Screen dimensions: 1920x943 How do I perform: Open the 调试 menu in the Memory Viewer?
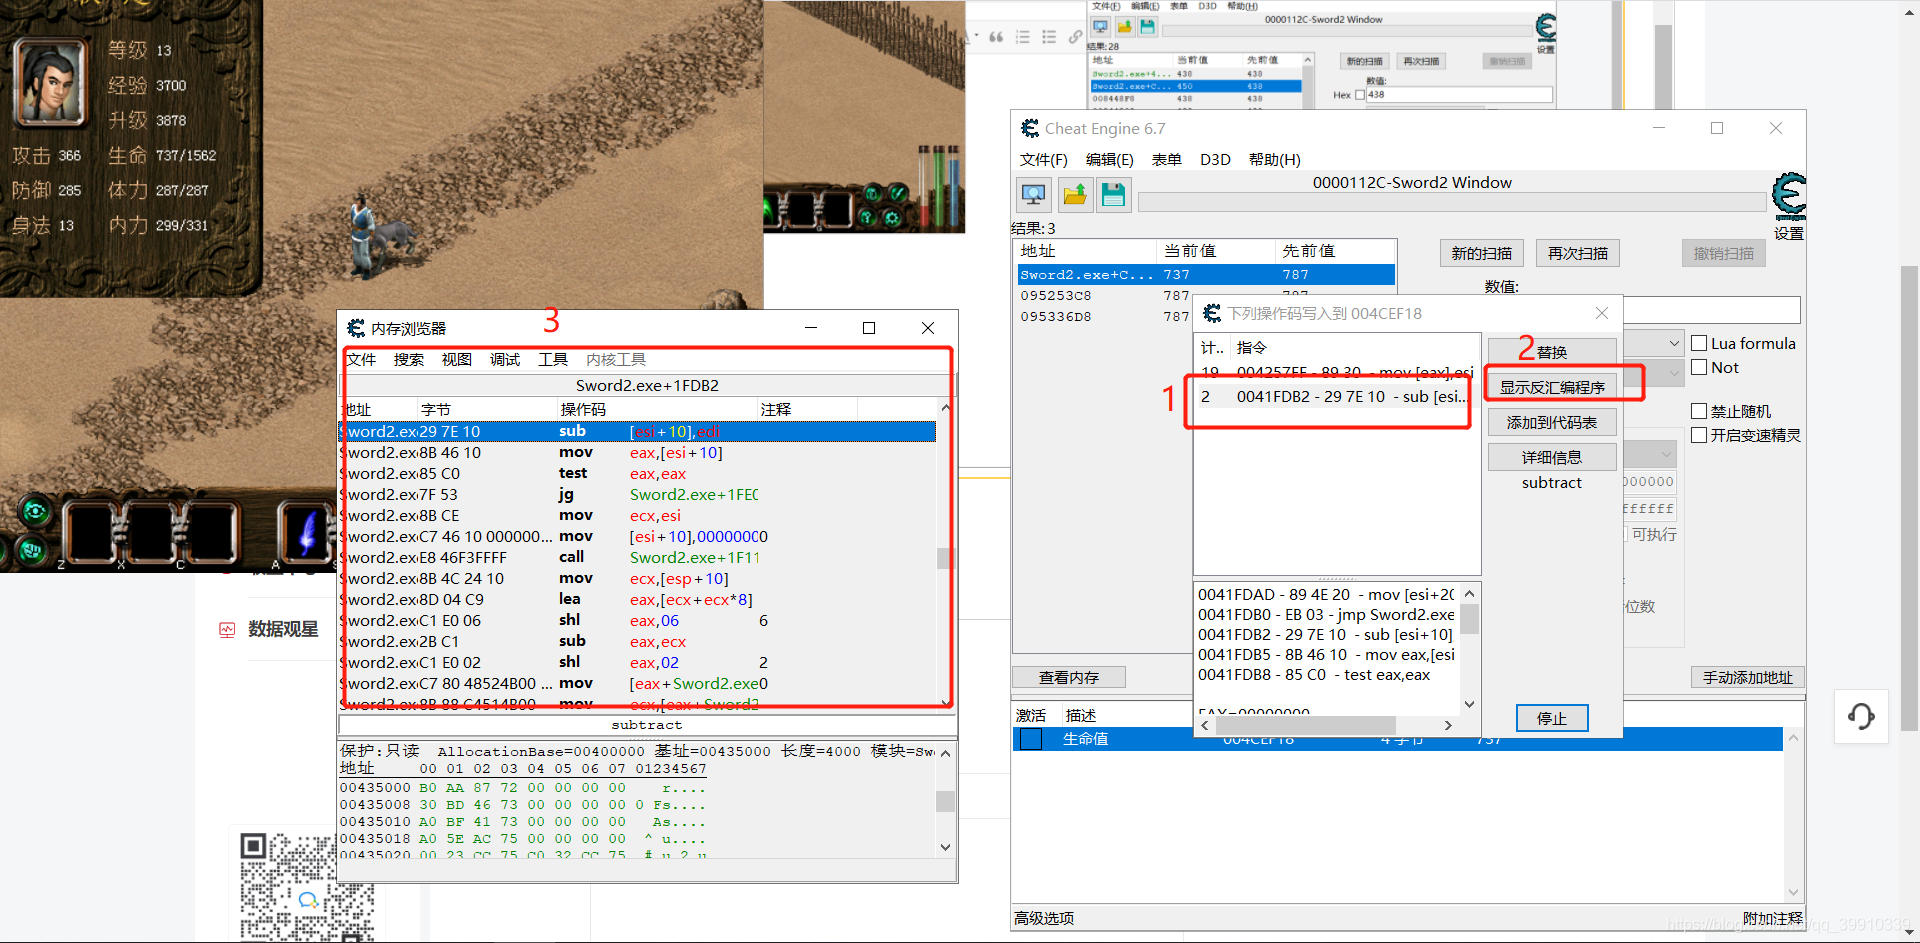point(505,360)
